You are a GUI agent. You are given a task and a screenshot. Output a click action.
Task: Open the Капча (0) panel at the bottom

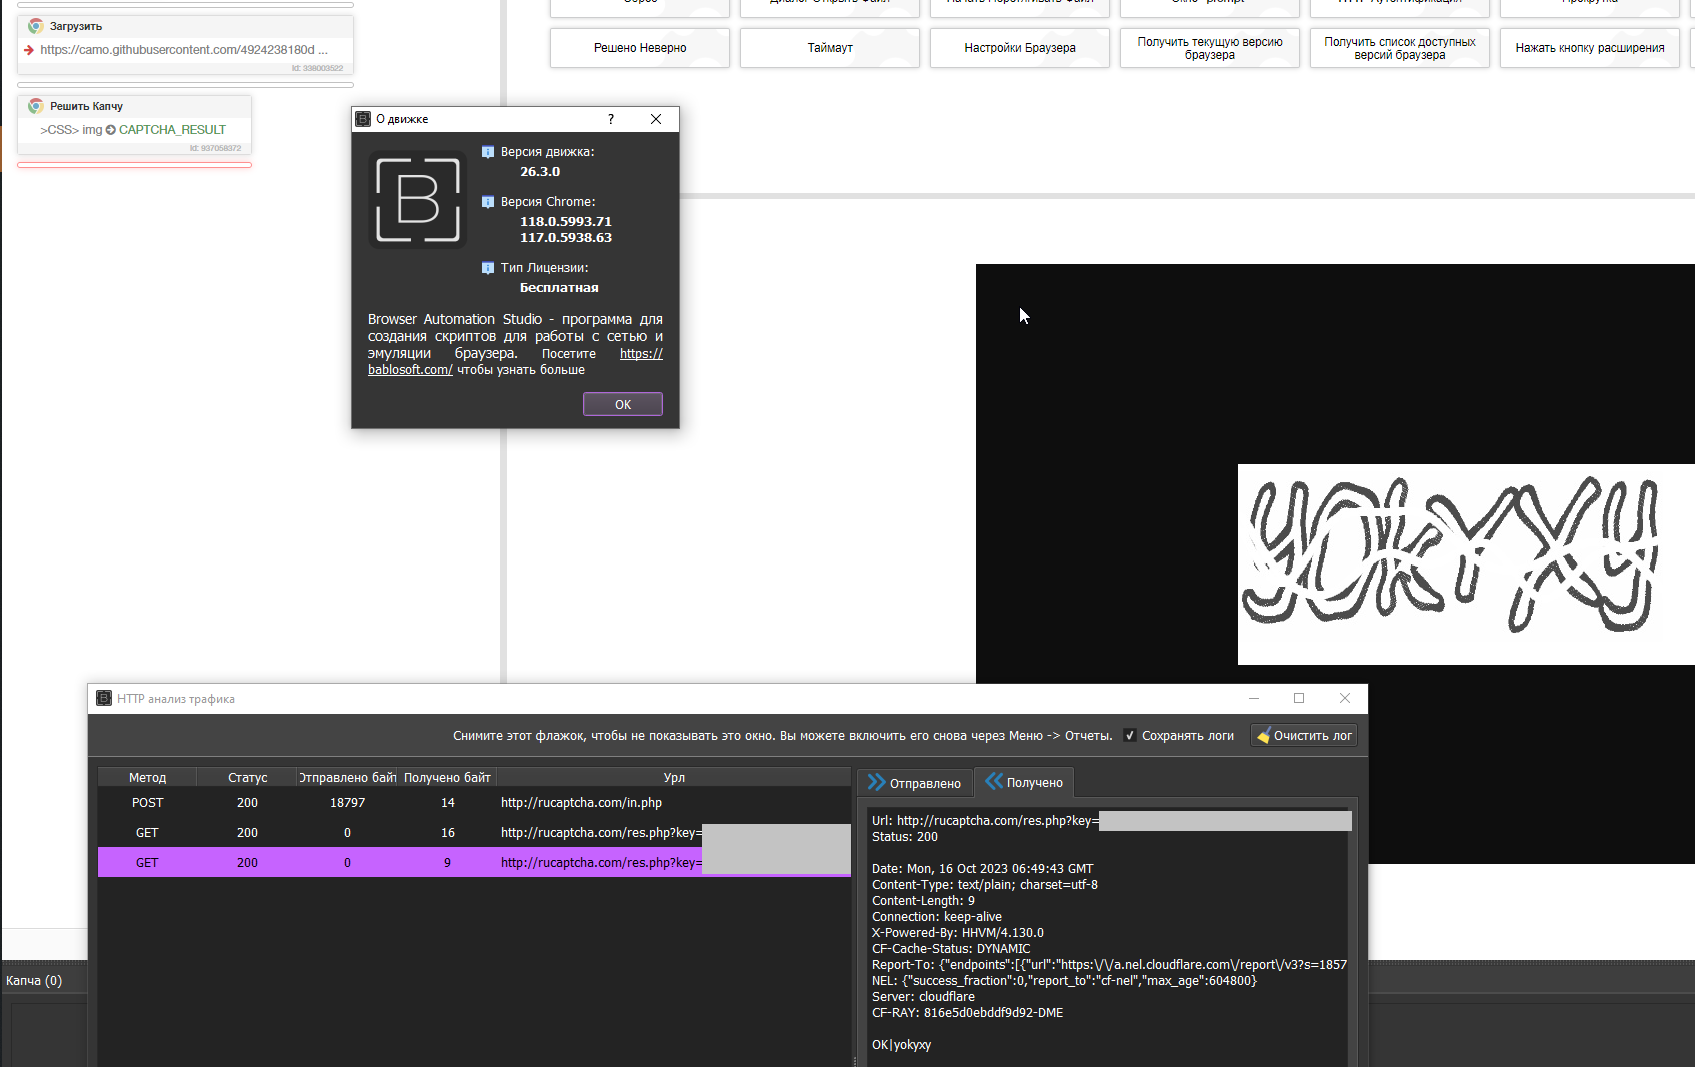[34, 981]
